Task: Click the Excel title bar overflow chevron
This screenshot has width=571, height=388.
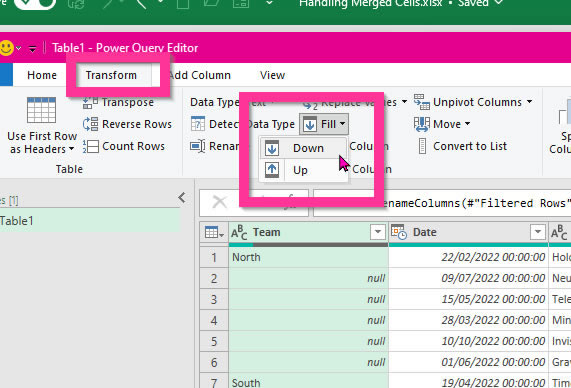Action: pyautogui.click(x=269, y=3)
